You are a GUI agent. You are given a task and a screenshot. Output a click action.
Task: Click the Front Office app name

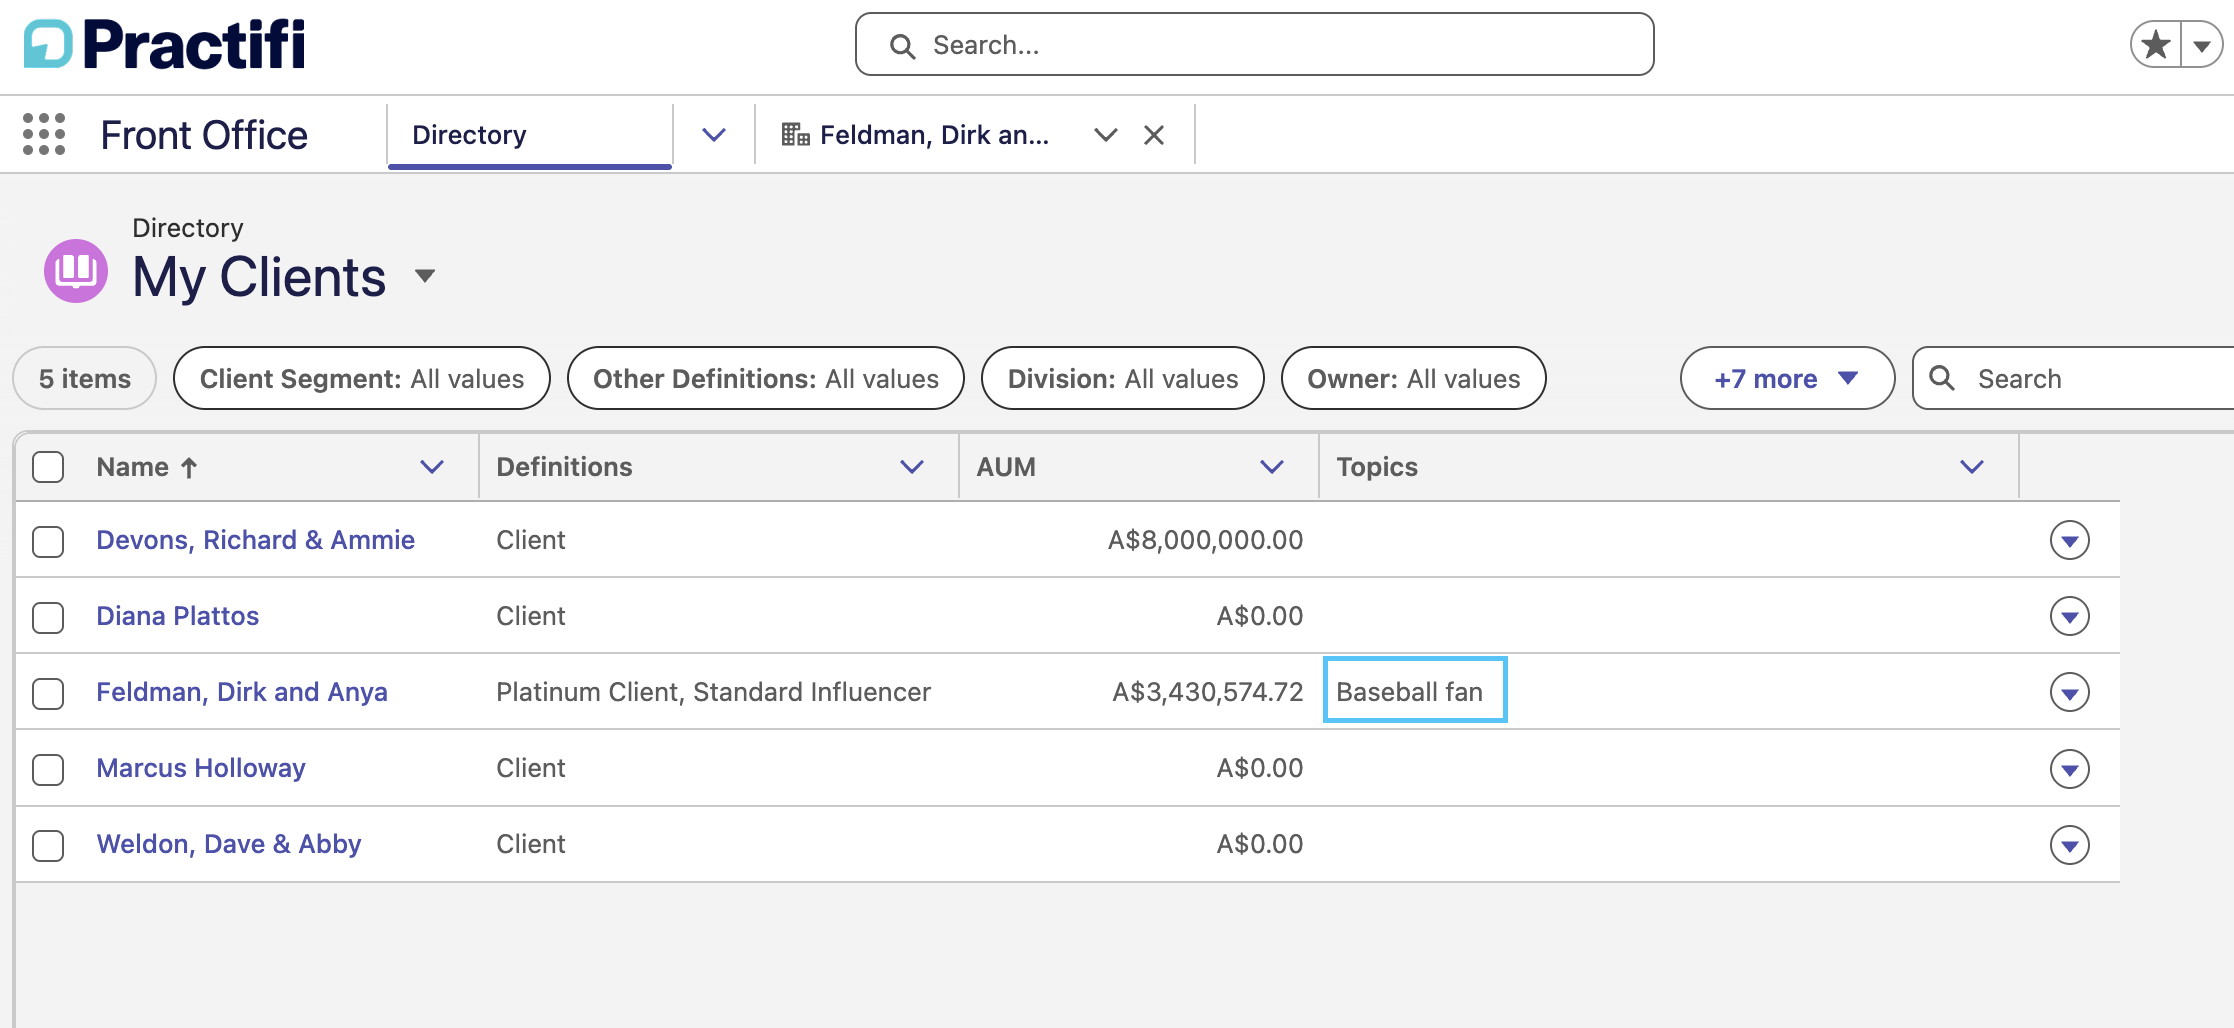point(204,135)
